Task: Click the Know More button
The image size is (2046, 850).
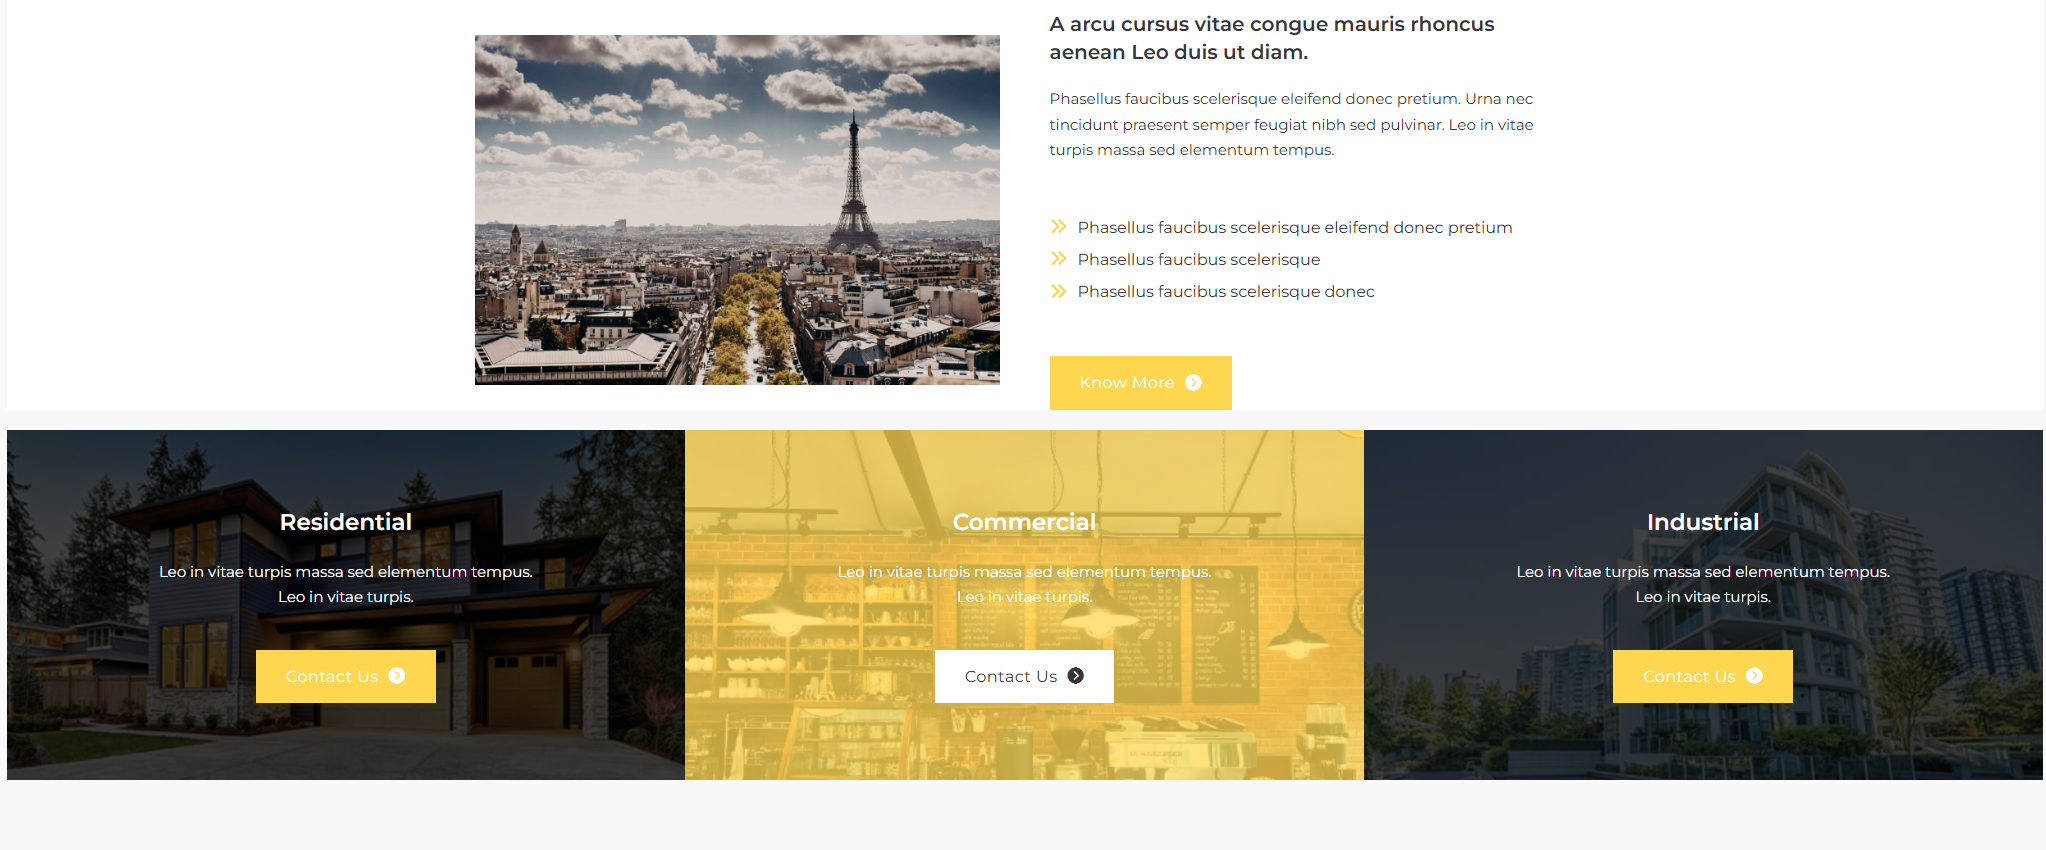Action: coord(1140,382)
